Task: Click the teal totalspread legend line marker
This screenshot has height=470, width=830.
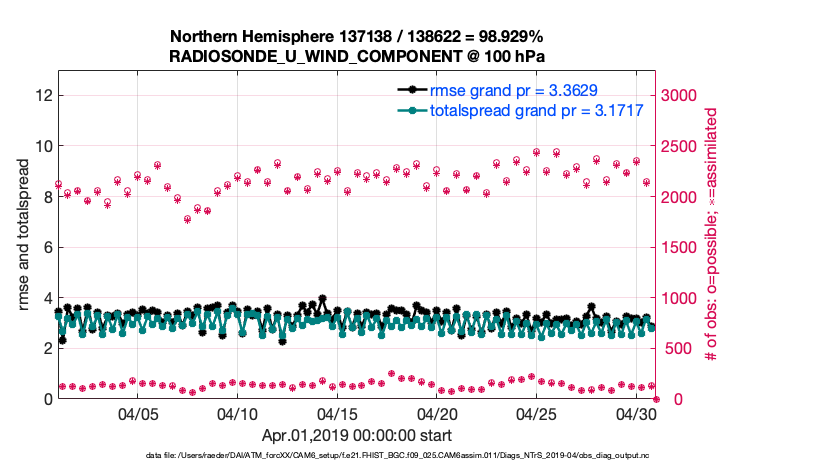Action: (412, 110)
